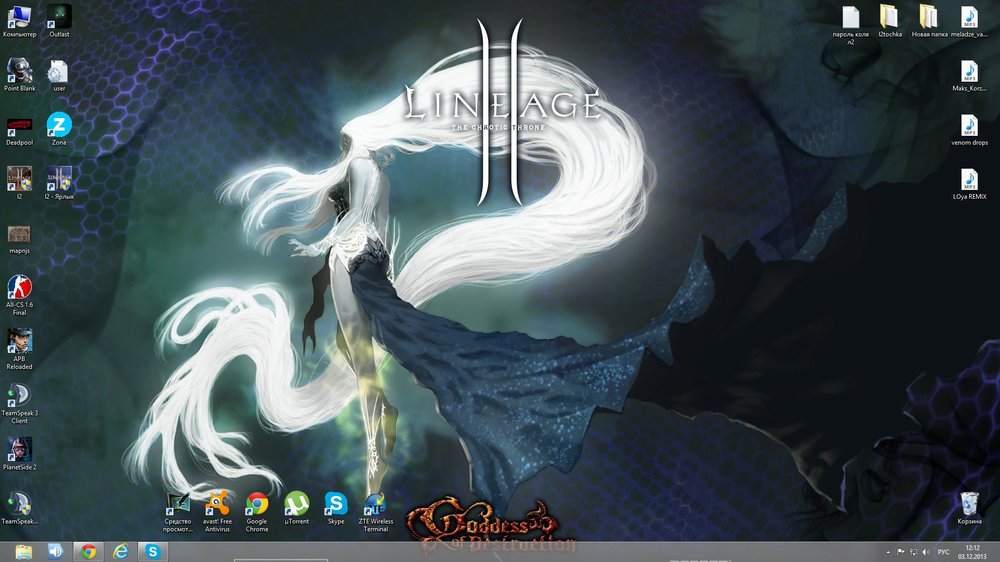The image size is (1000, 562).
Task: Open the РУС input language switcher
Action: (x=942, y=552)
